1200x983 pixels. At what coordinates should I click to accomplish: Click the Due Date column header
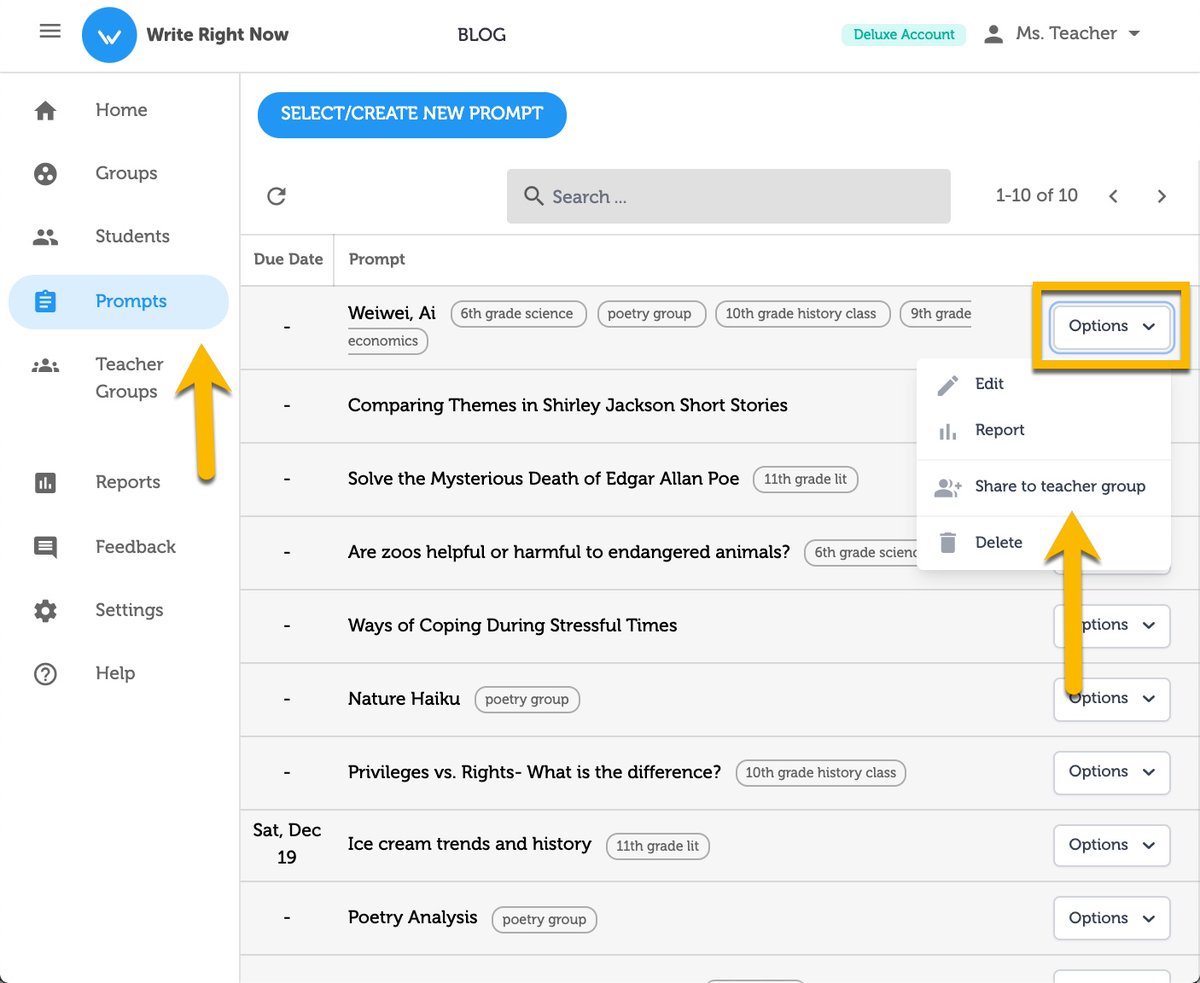[x=288, y=259]
